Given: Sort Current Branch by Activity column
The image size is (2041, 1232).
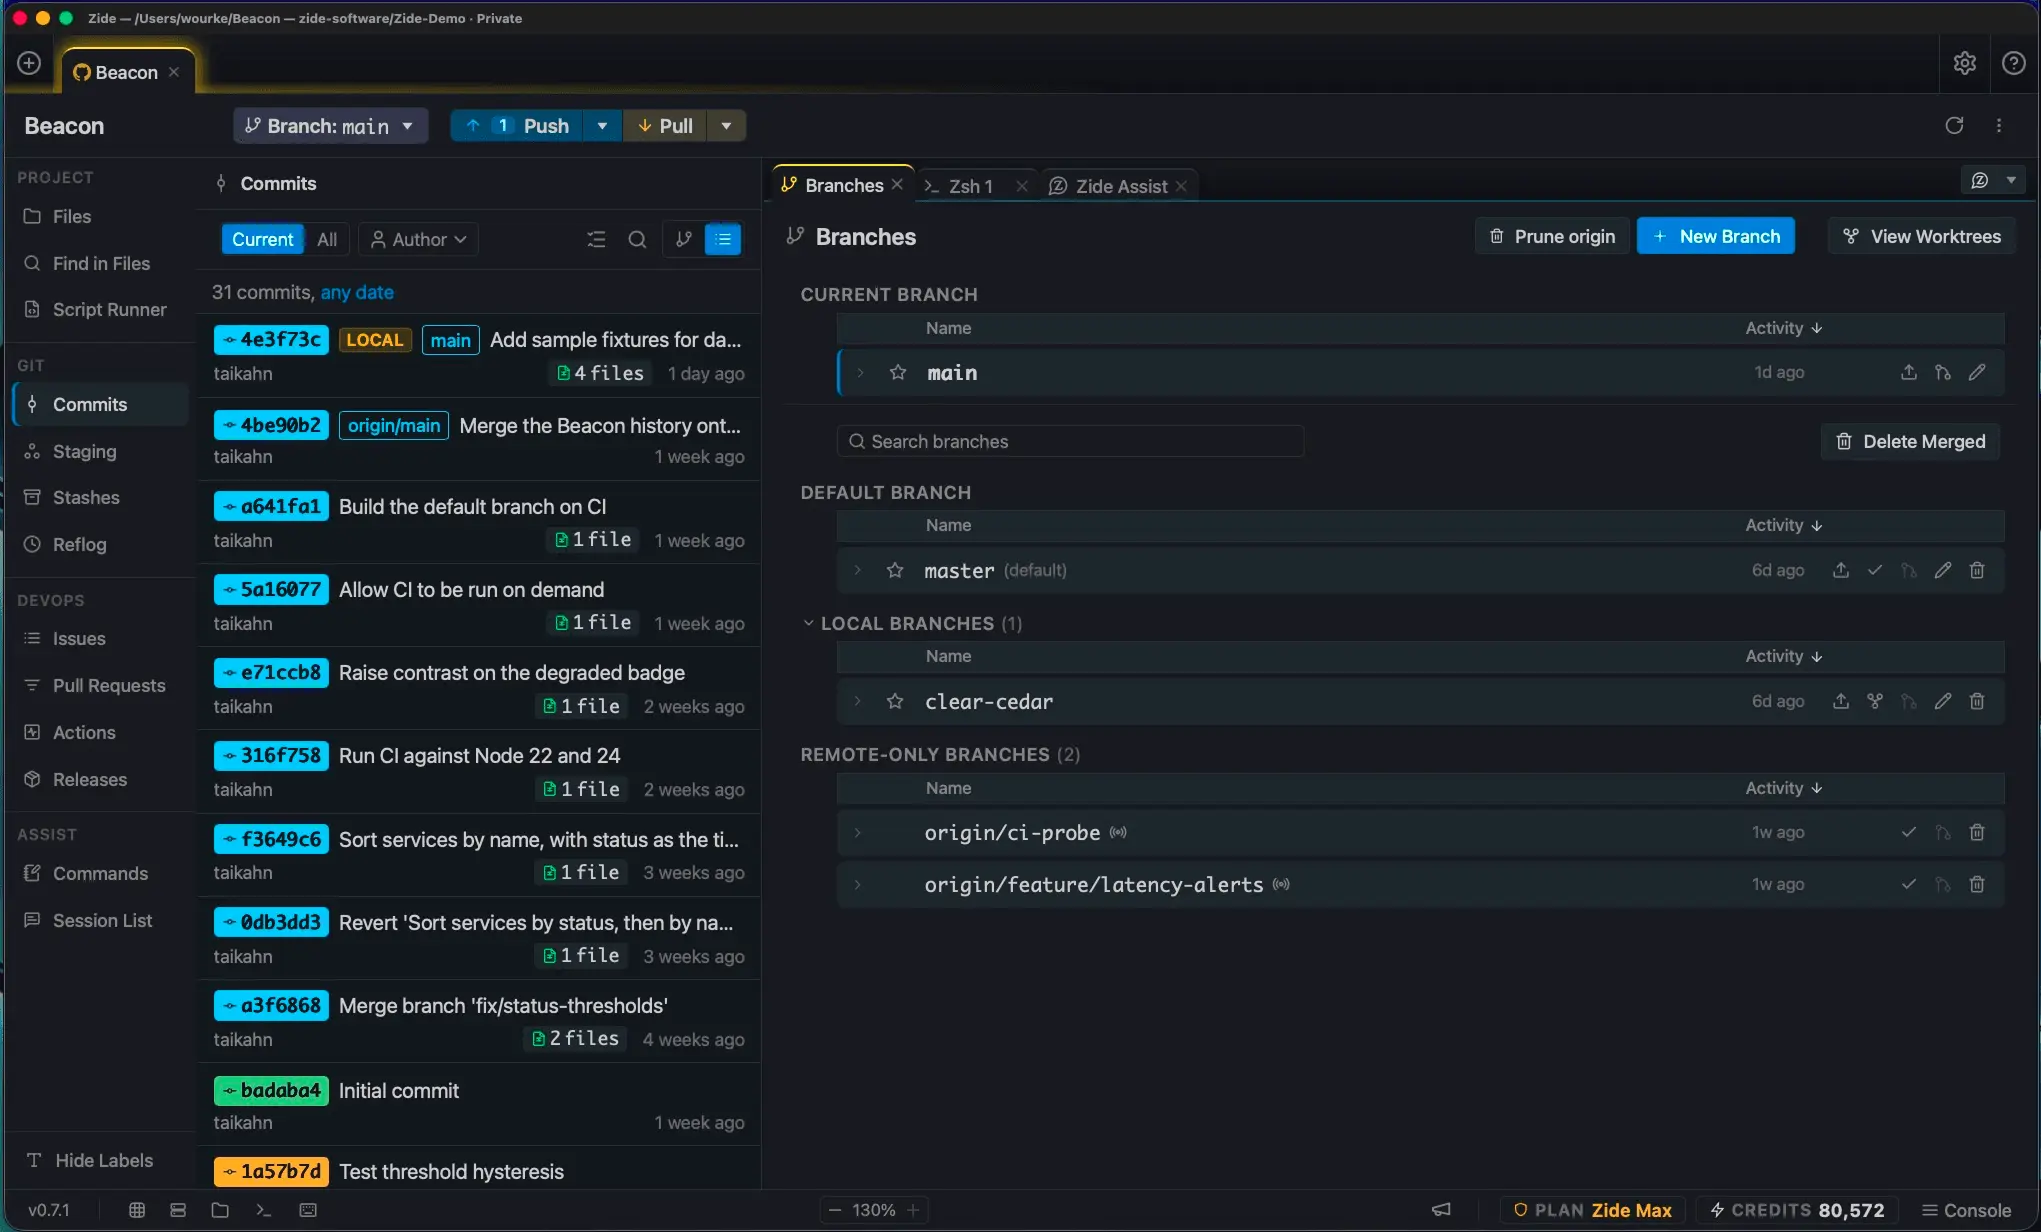Looking at the screenshot, I should 1783,328.
